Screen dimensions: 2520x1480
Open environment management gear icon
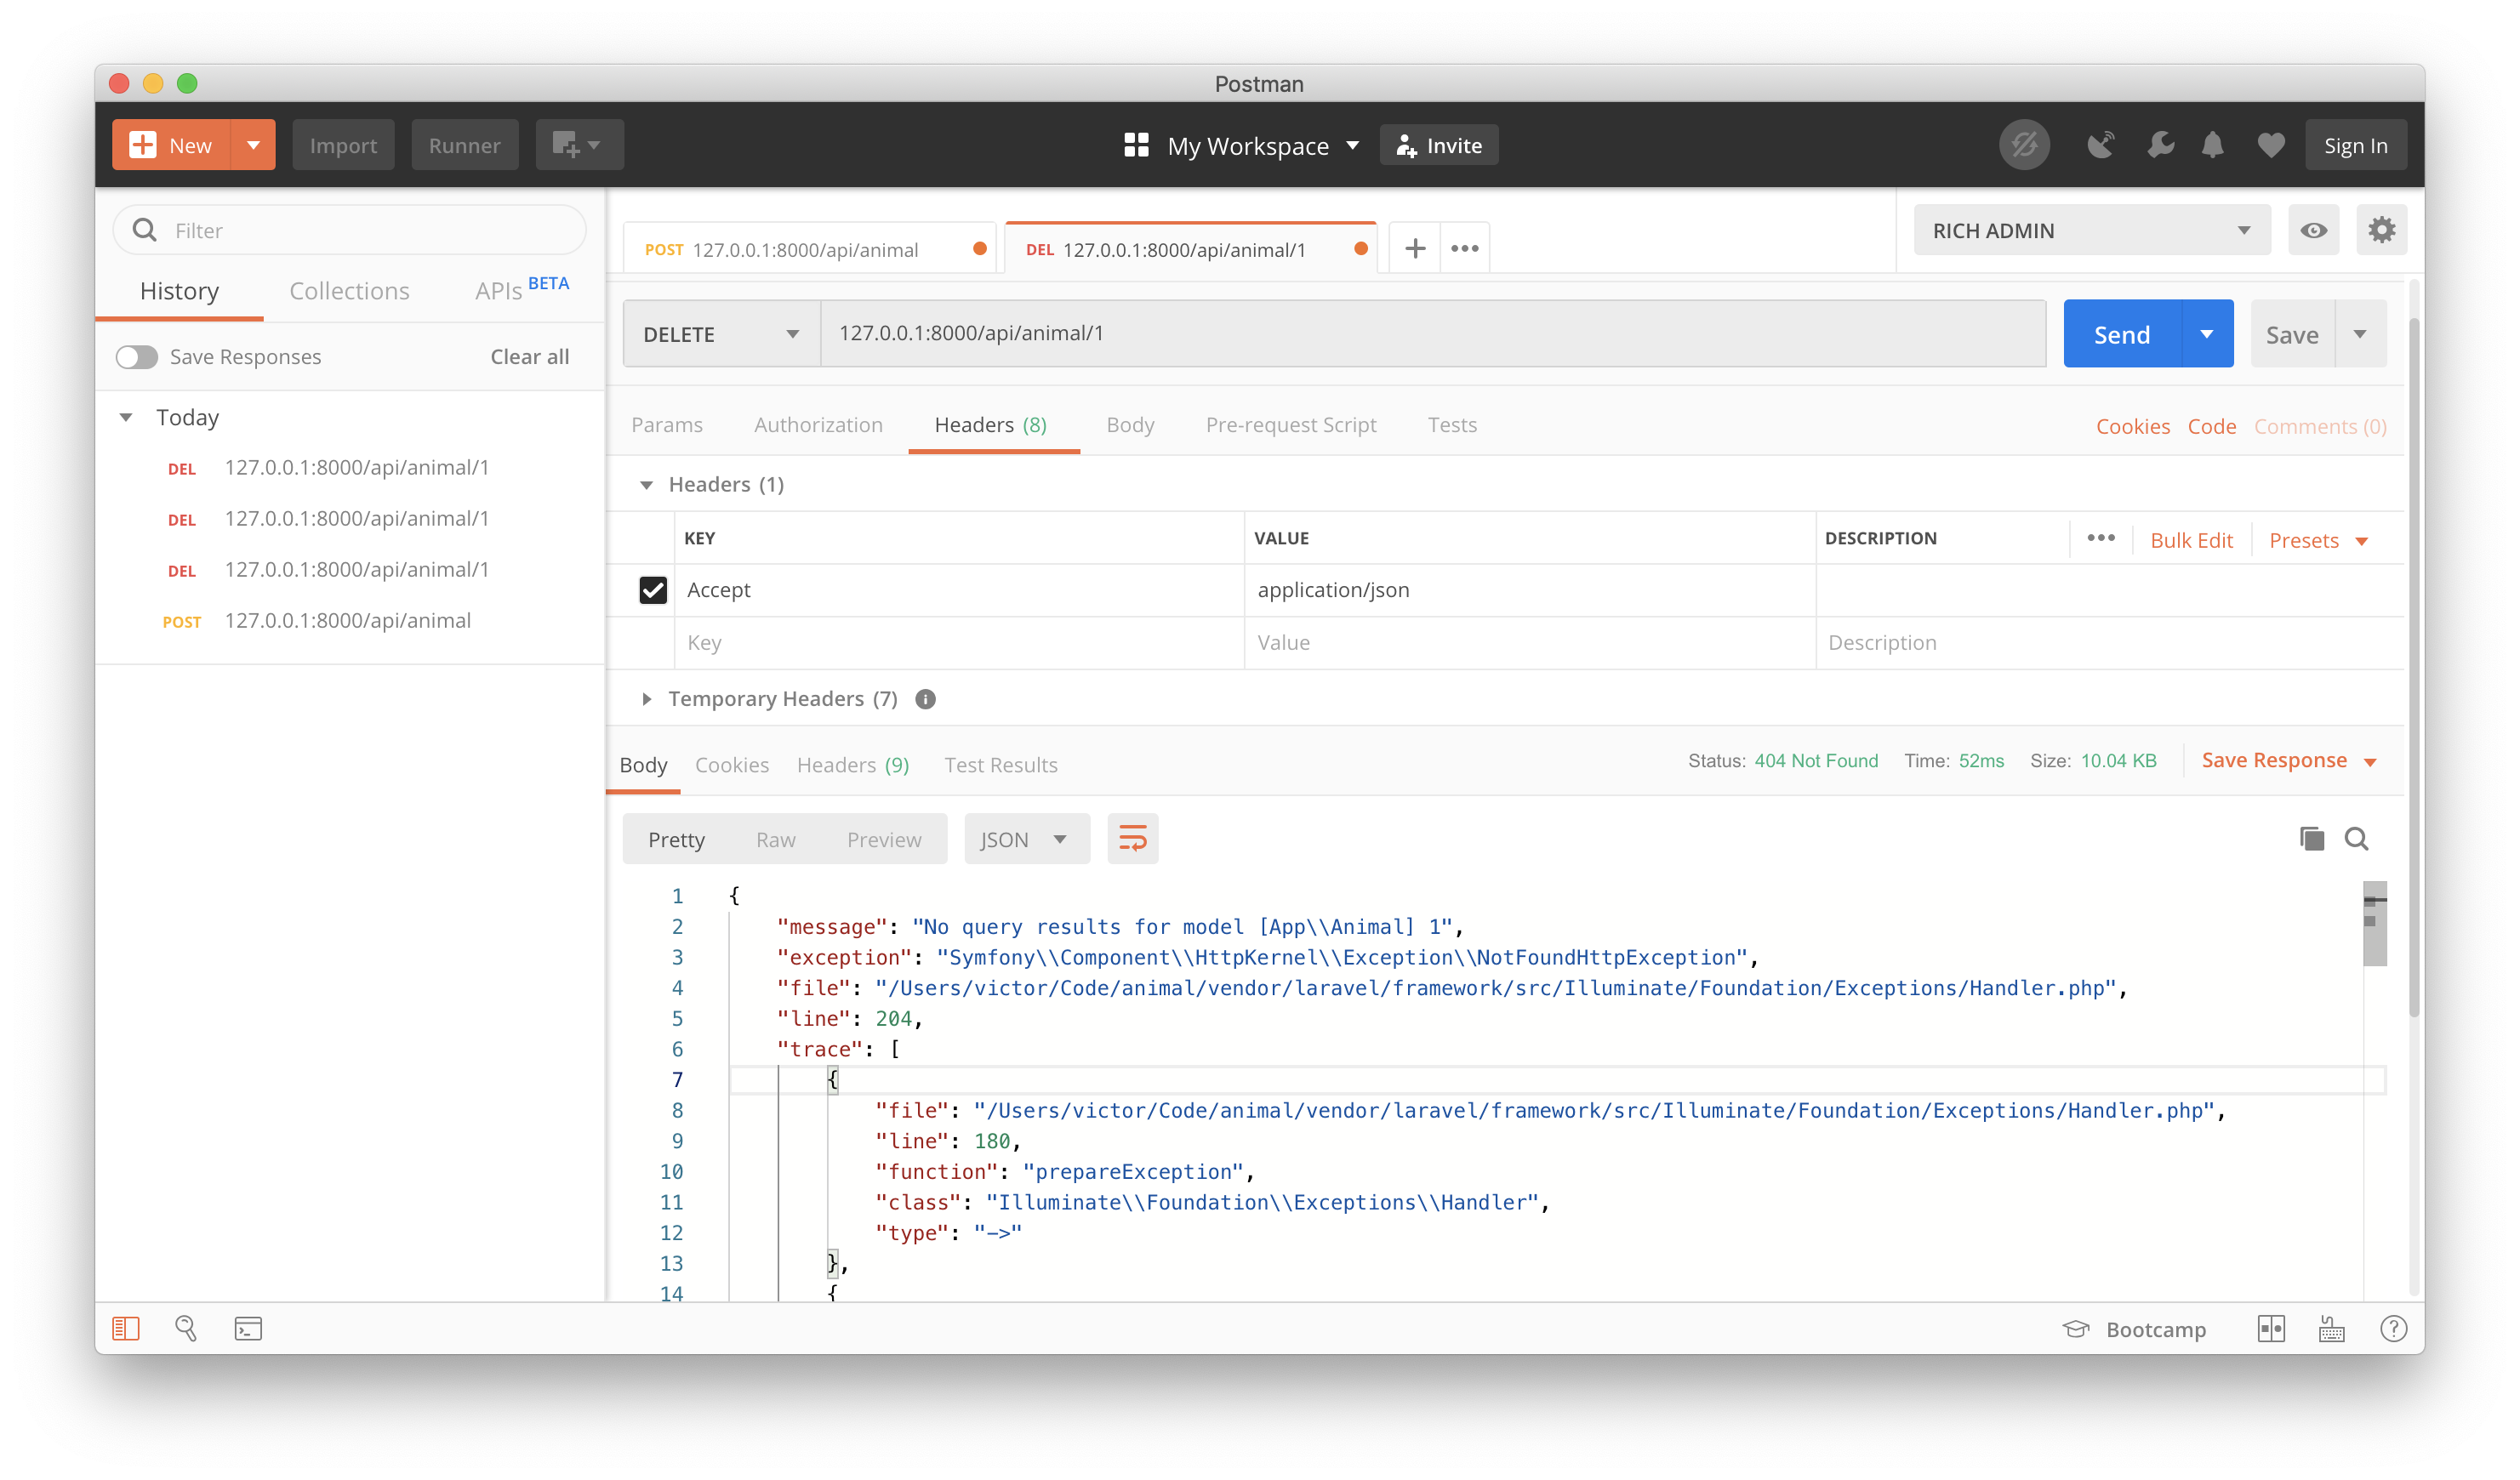click(2382, 230)
